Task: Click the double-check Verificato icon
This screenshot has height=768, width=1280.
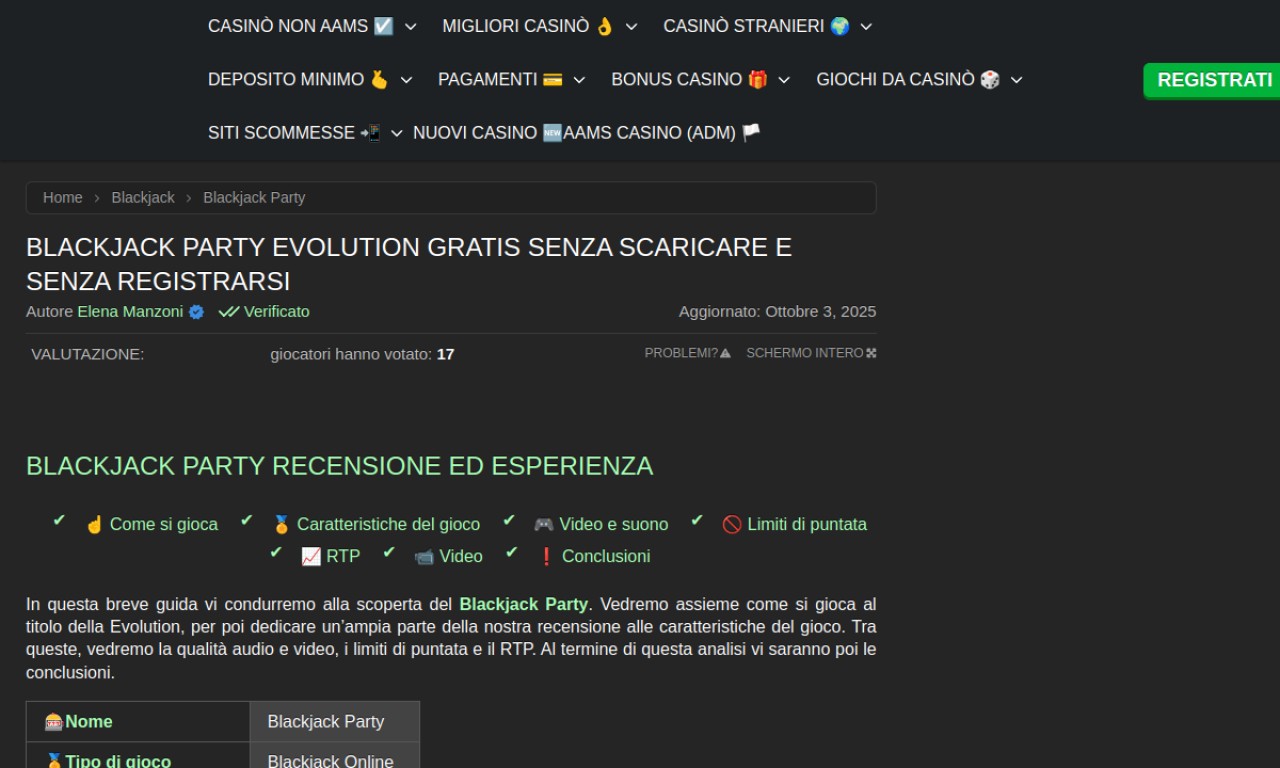Action: pyautogui.click(x=229, y=312)
